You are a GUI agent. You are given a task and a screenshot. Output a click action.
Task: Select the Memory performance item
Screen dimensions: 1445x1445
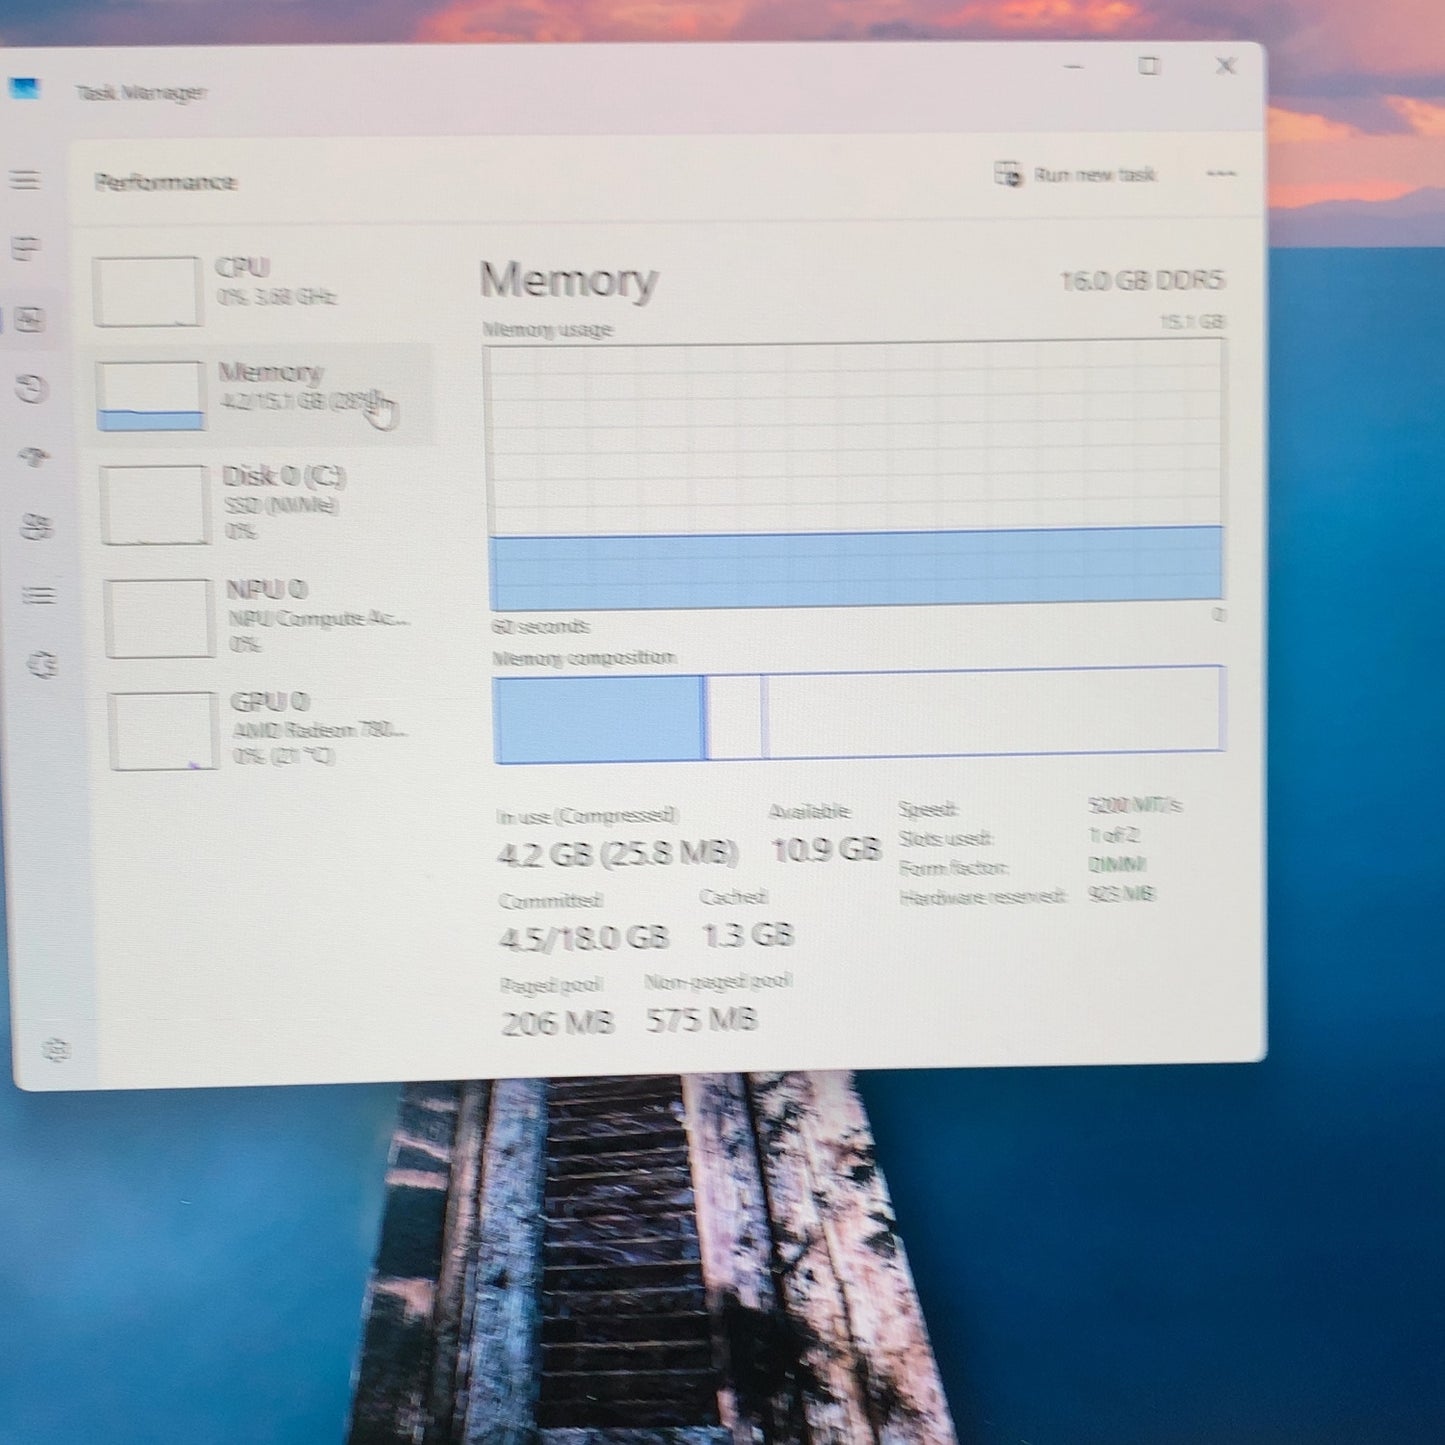point(265,394)
